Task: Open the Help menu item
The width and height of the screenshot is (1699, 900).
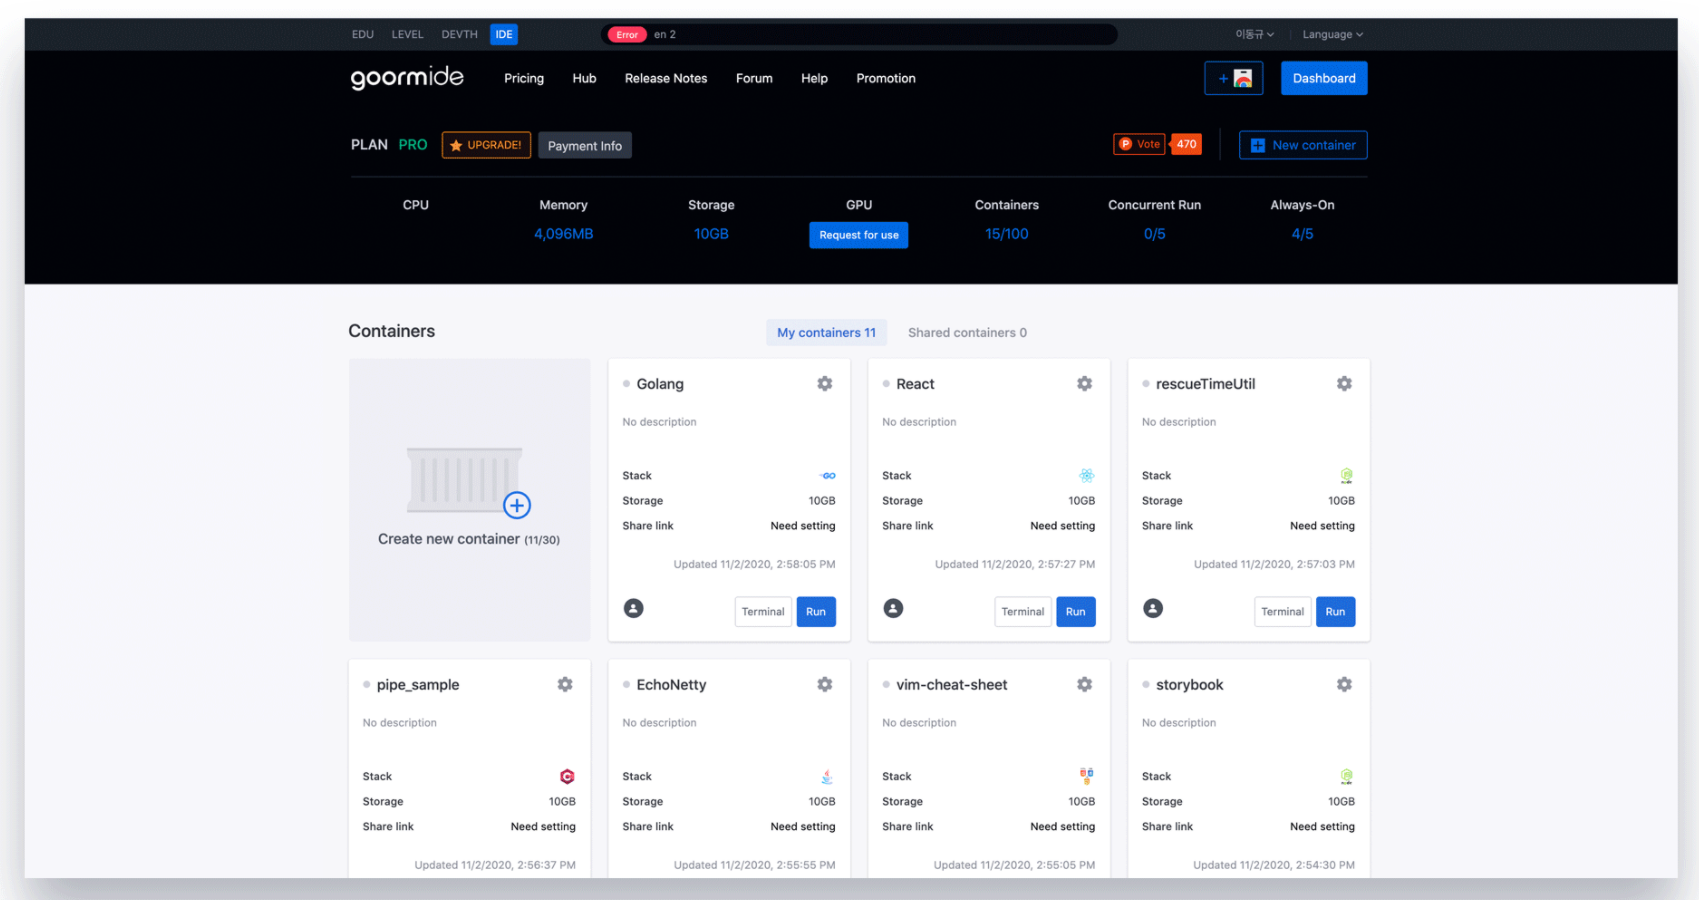Action: 814,78
